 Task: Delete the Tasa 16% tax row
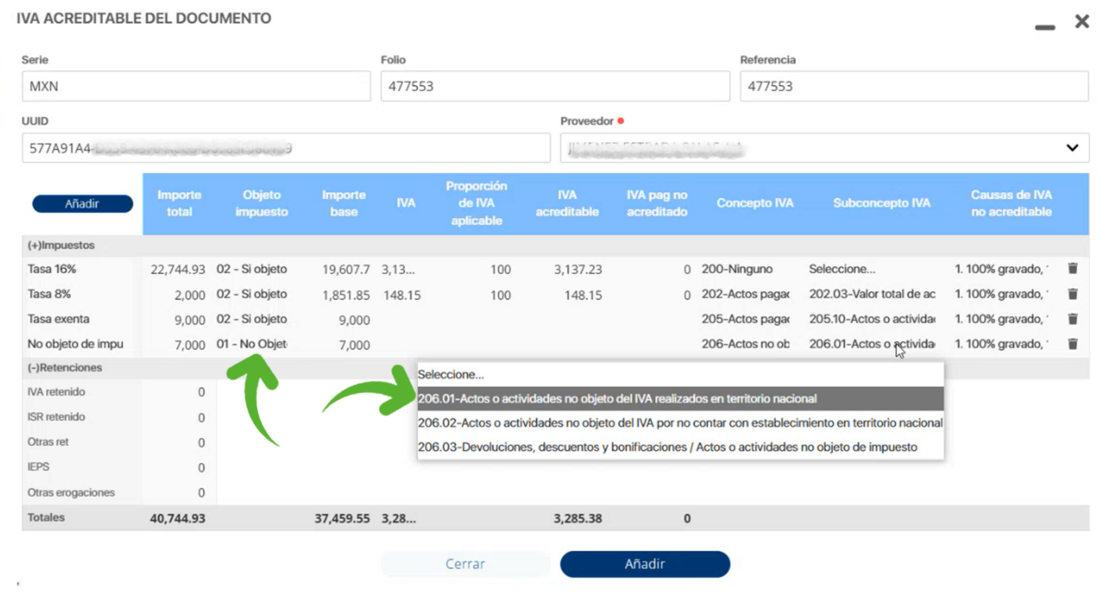[1072, 269]
